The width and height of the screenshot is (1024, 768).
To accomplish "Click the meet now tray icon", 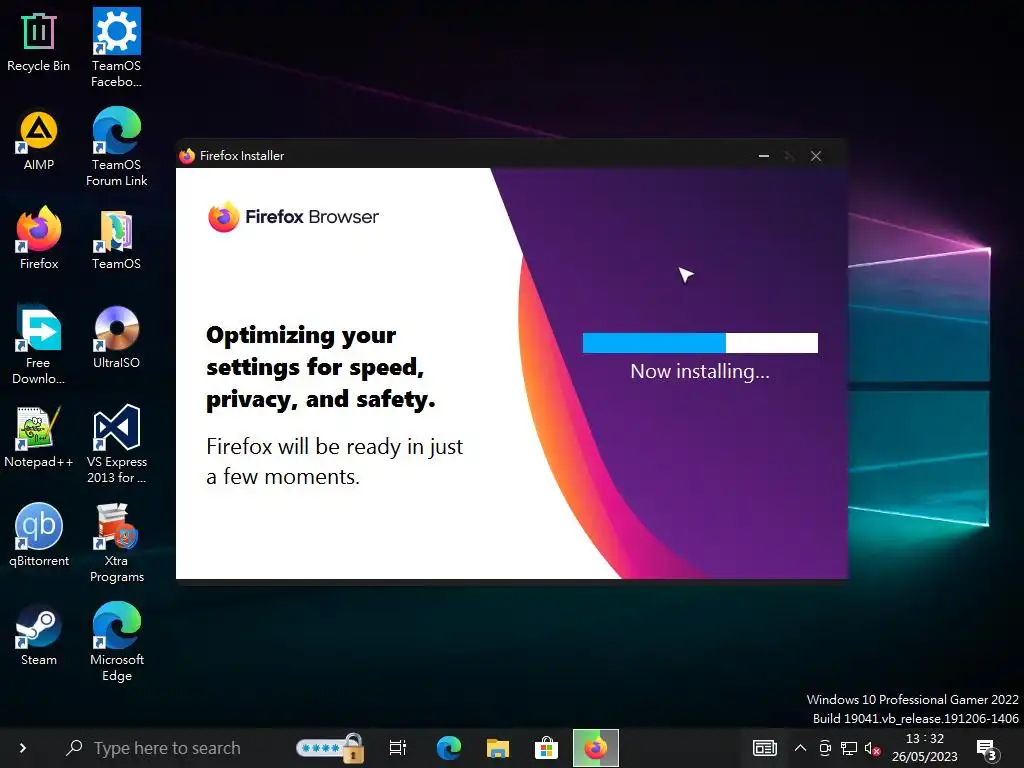I will [x=825, y=748].
